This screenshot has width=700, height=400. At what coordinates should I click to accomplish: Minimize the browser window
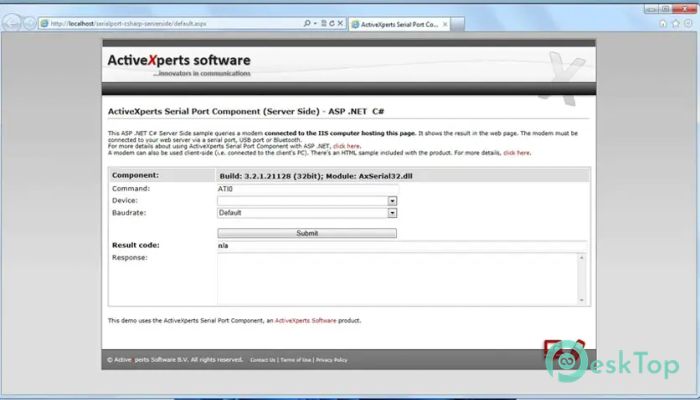651,9
